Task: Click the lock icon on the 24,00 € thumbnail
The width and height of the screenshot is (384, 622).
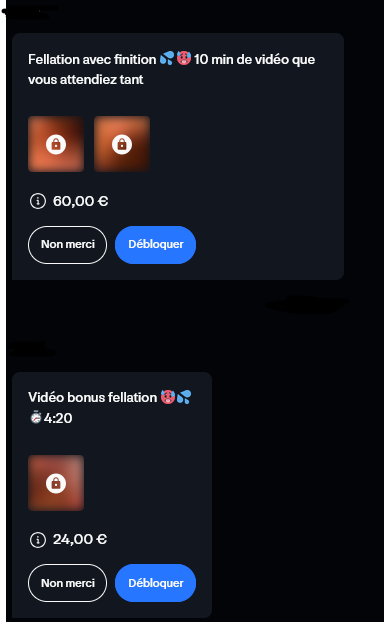Action: 56,483
